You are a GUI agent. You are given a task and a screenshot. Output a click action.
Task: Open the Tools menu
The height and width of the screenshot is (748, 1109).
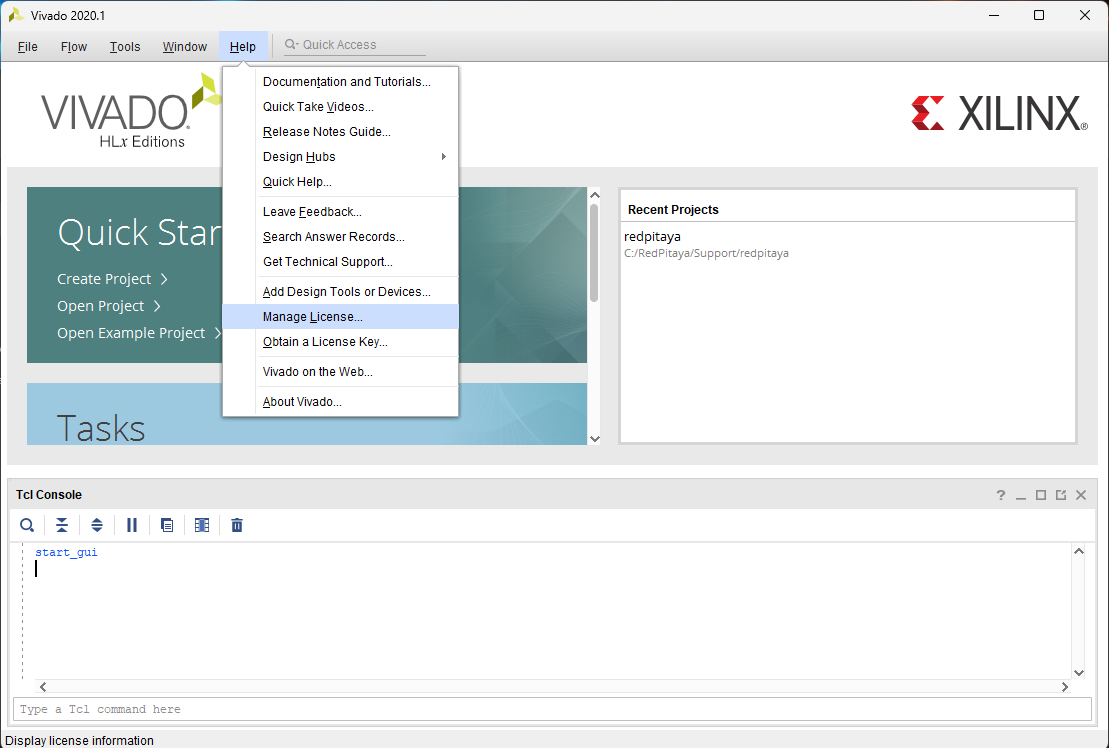(x=125, y=47)
